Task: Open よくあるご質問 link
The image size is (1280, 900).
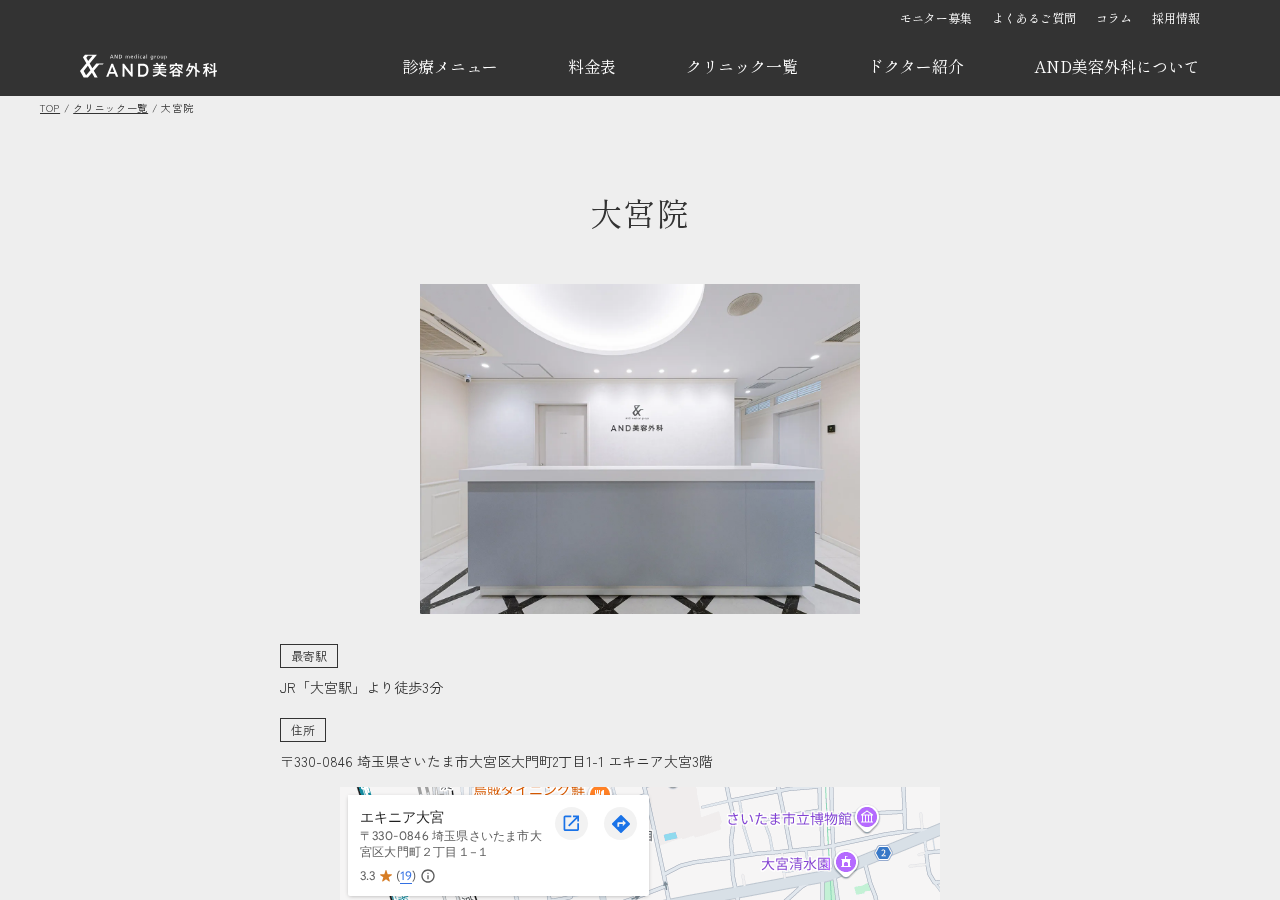Action: (1034, 18)
